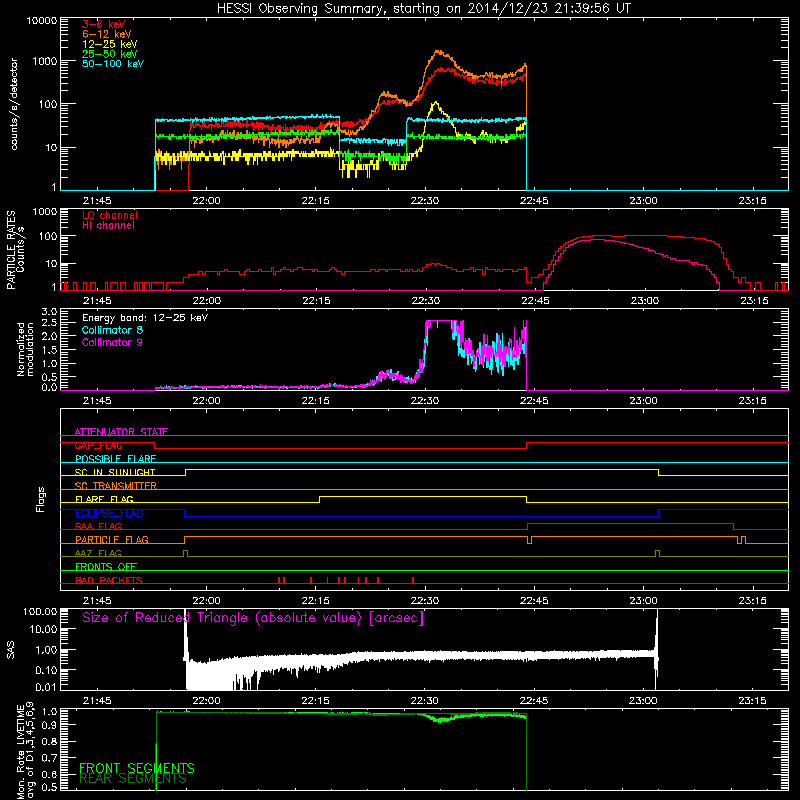The height and width of the screenshot is (800, 800).
Task: Click the Size of Reduced Triangle caption
Action: tap(253, 618)
